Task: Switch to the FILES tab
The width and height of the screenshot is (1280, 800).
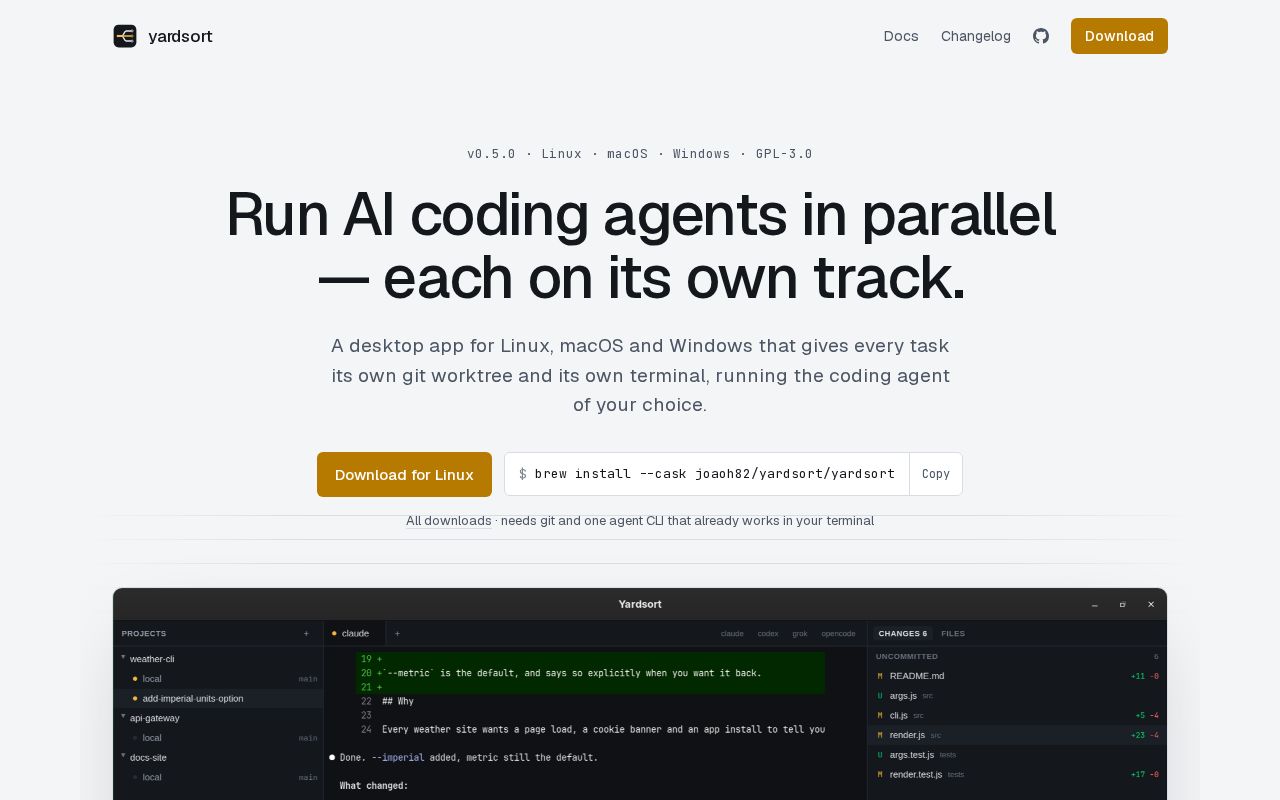Action: pyautogui.click(x=953, y=633)
